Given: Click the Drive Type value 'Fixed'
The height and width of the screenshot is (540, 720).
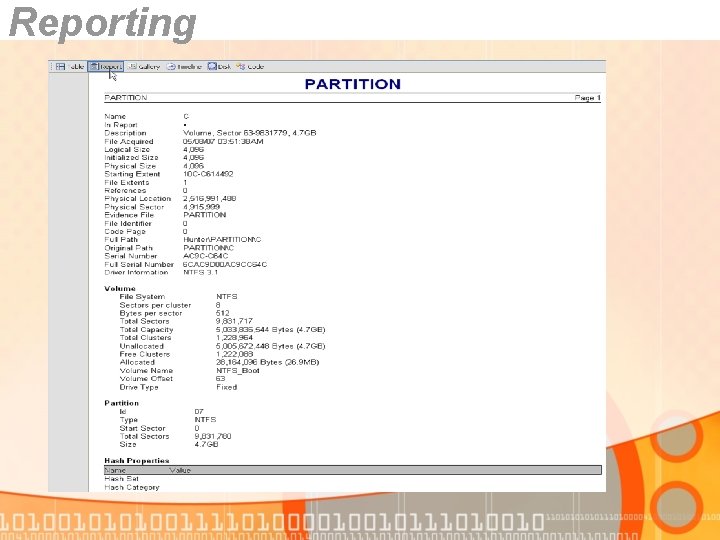Looking at the screenshot, I should [x=226, y=387].
